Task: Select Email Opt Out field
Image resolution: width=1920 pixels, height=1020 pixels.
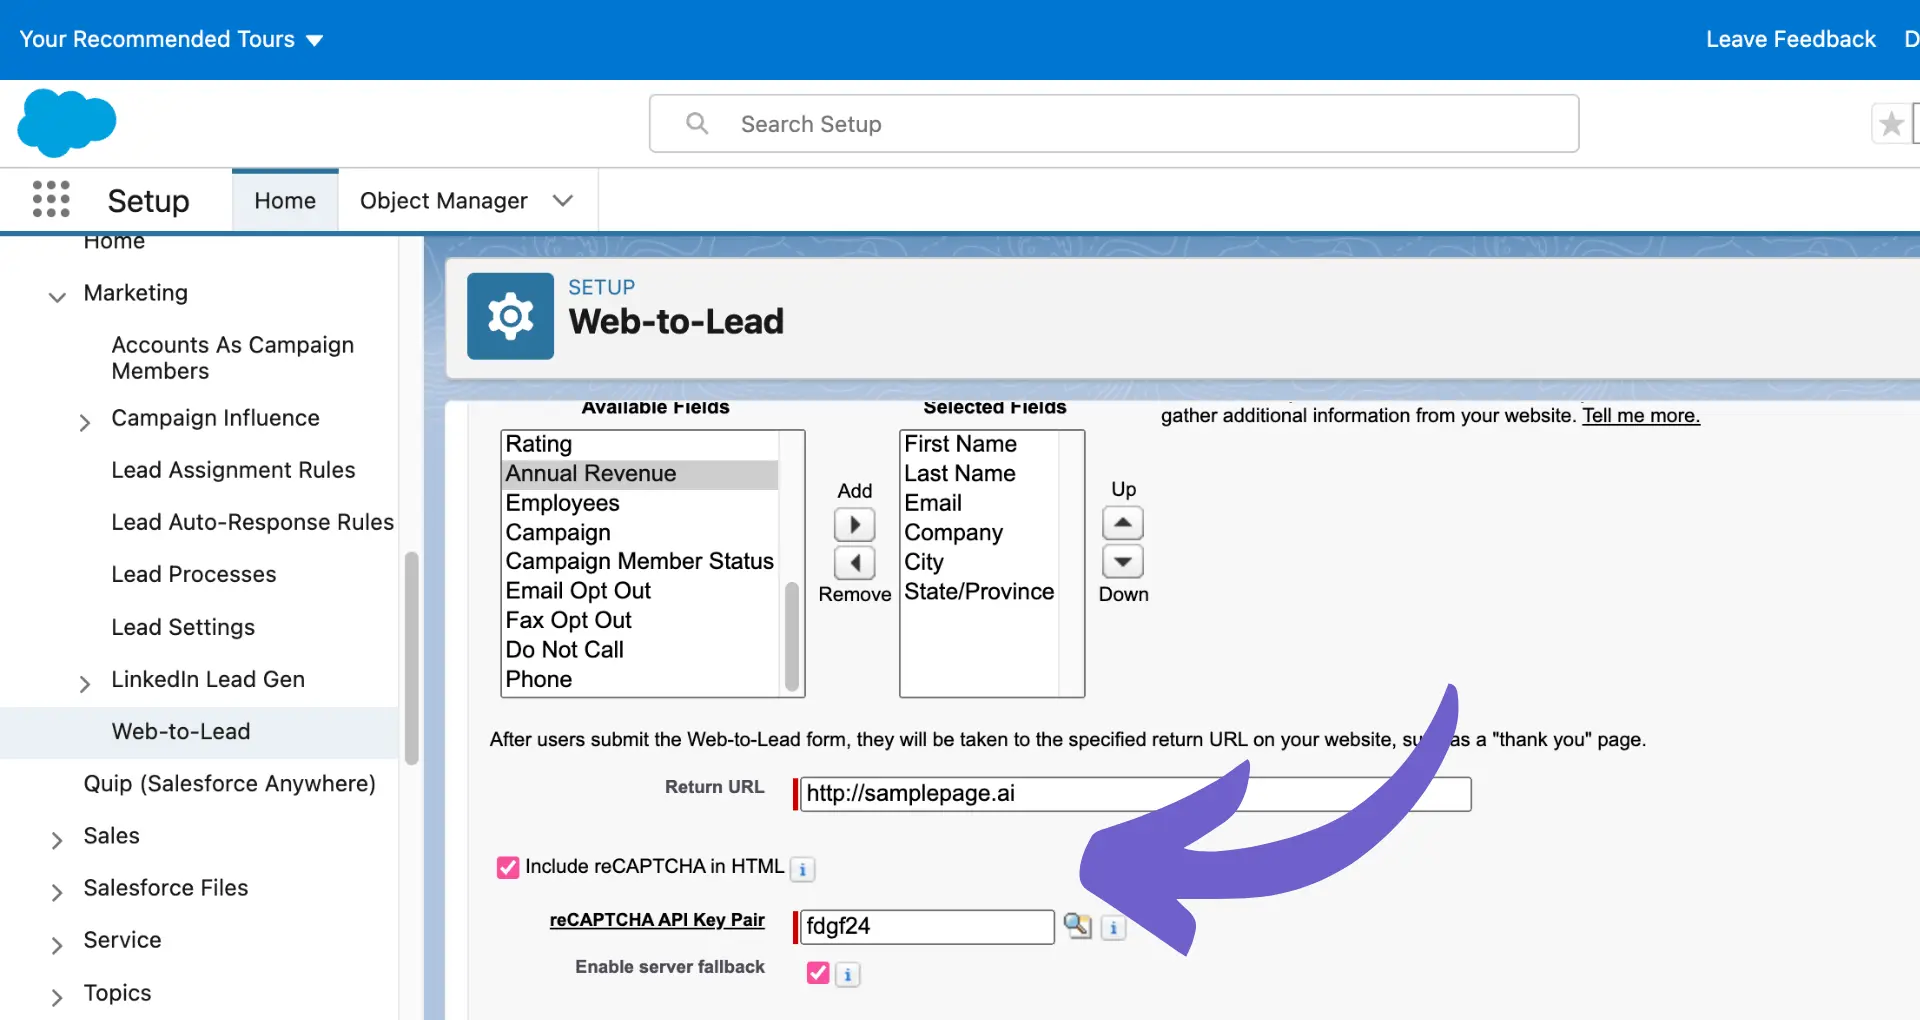Action: coord(640,591)
